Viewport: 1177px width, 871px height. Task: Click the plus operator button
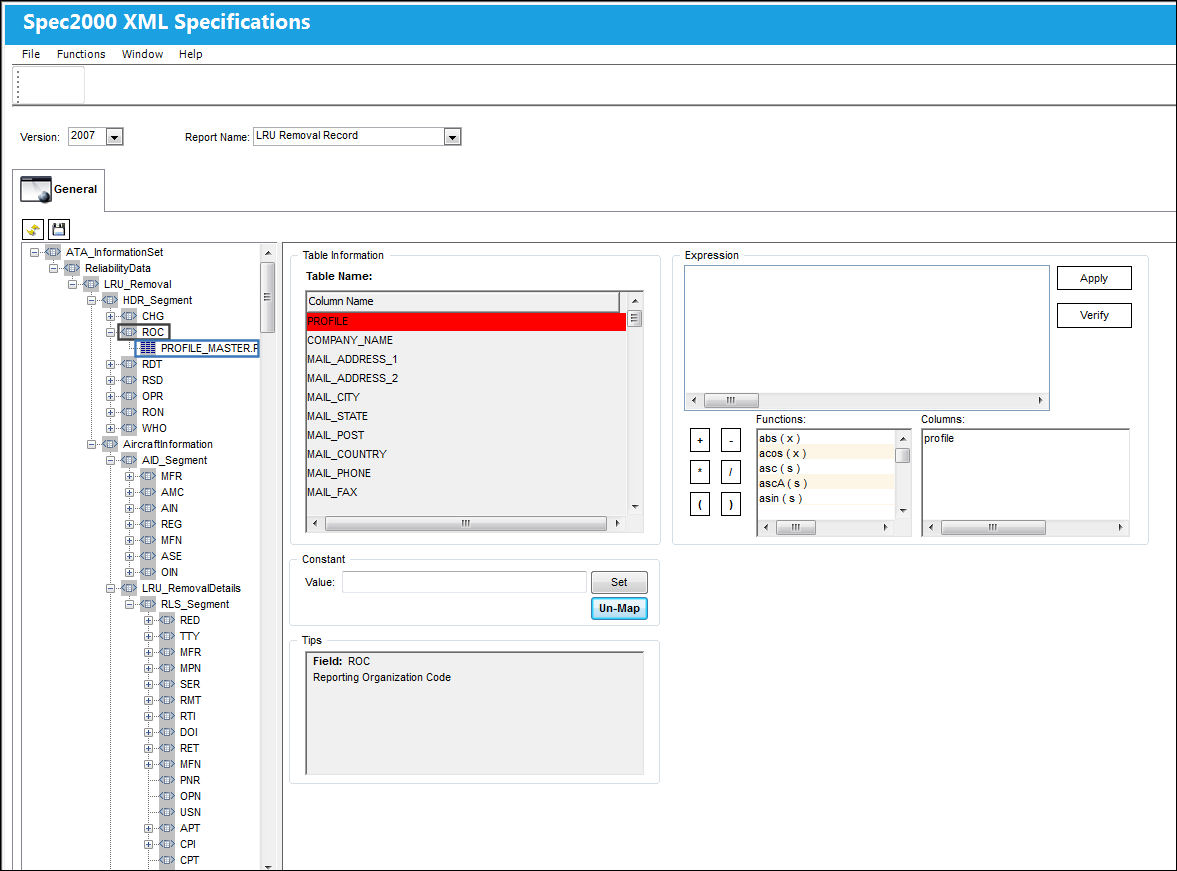pos(700,441)
